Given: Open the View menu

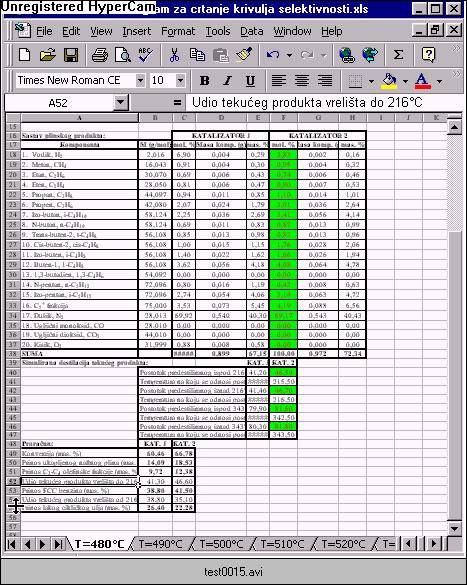Looking at the screenshot, I should [101, 31].
